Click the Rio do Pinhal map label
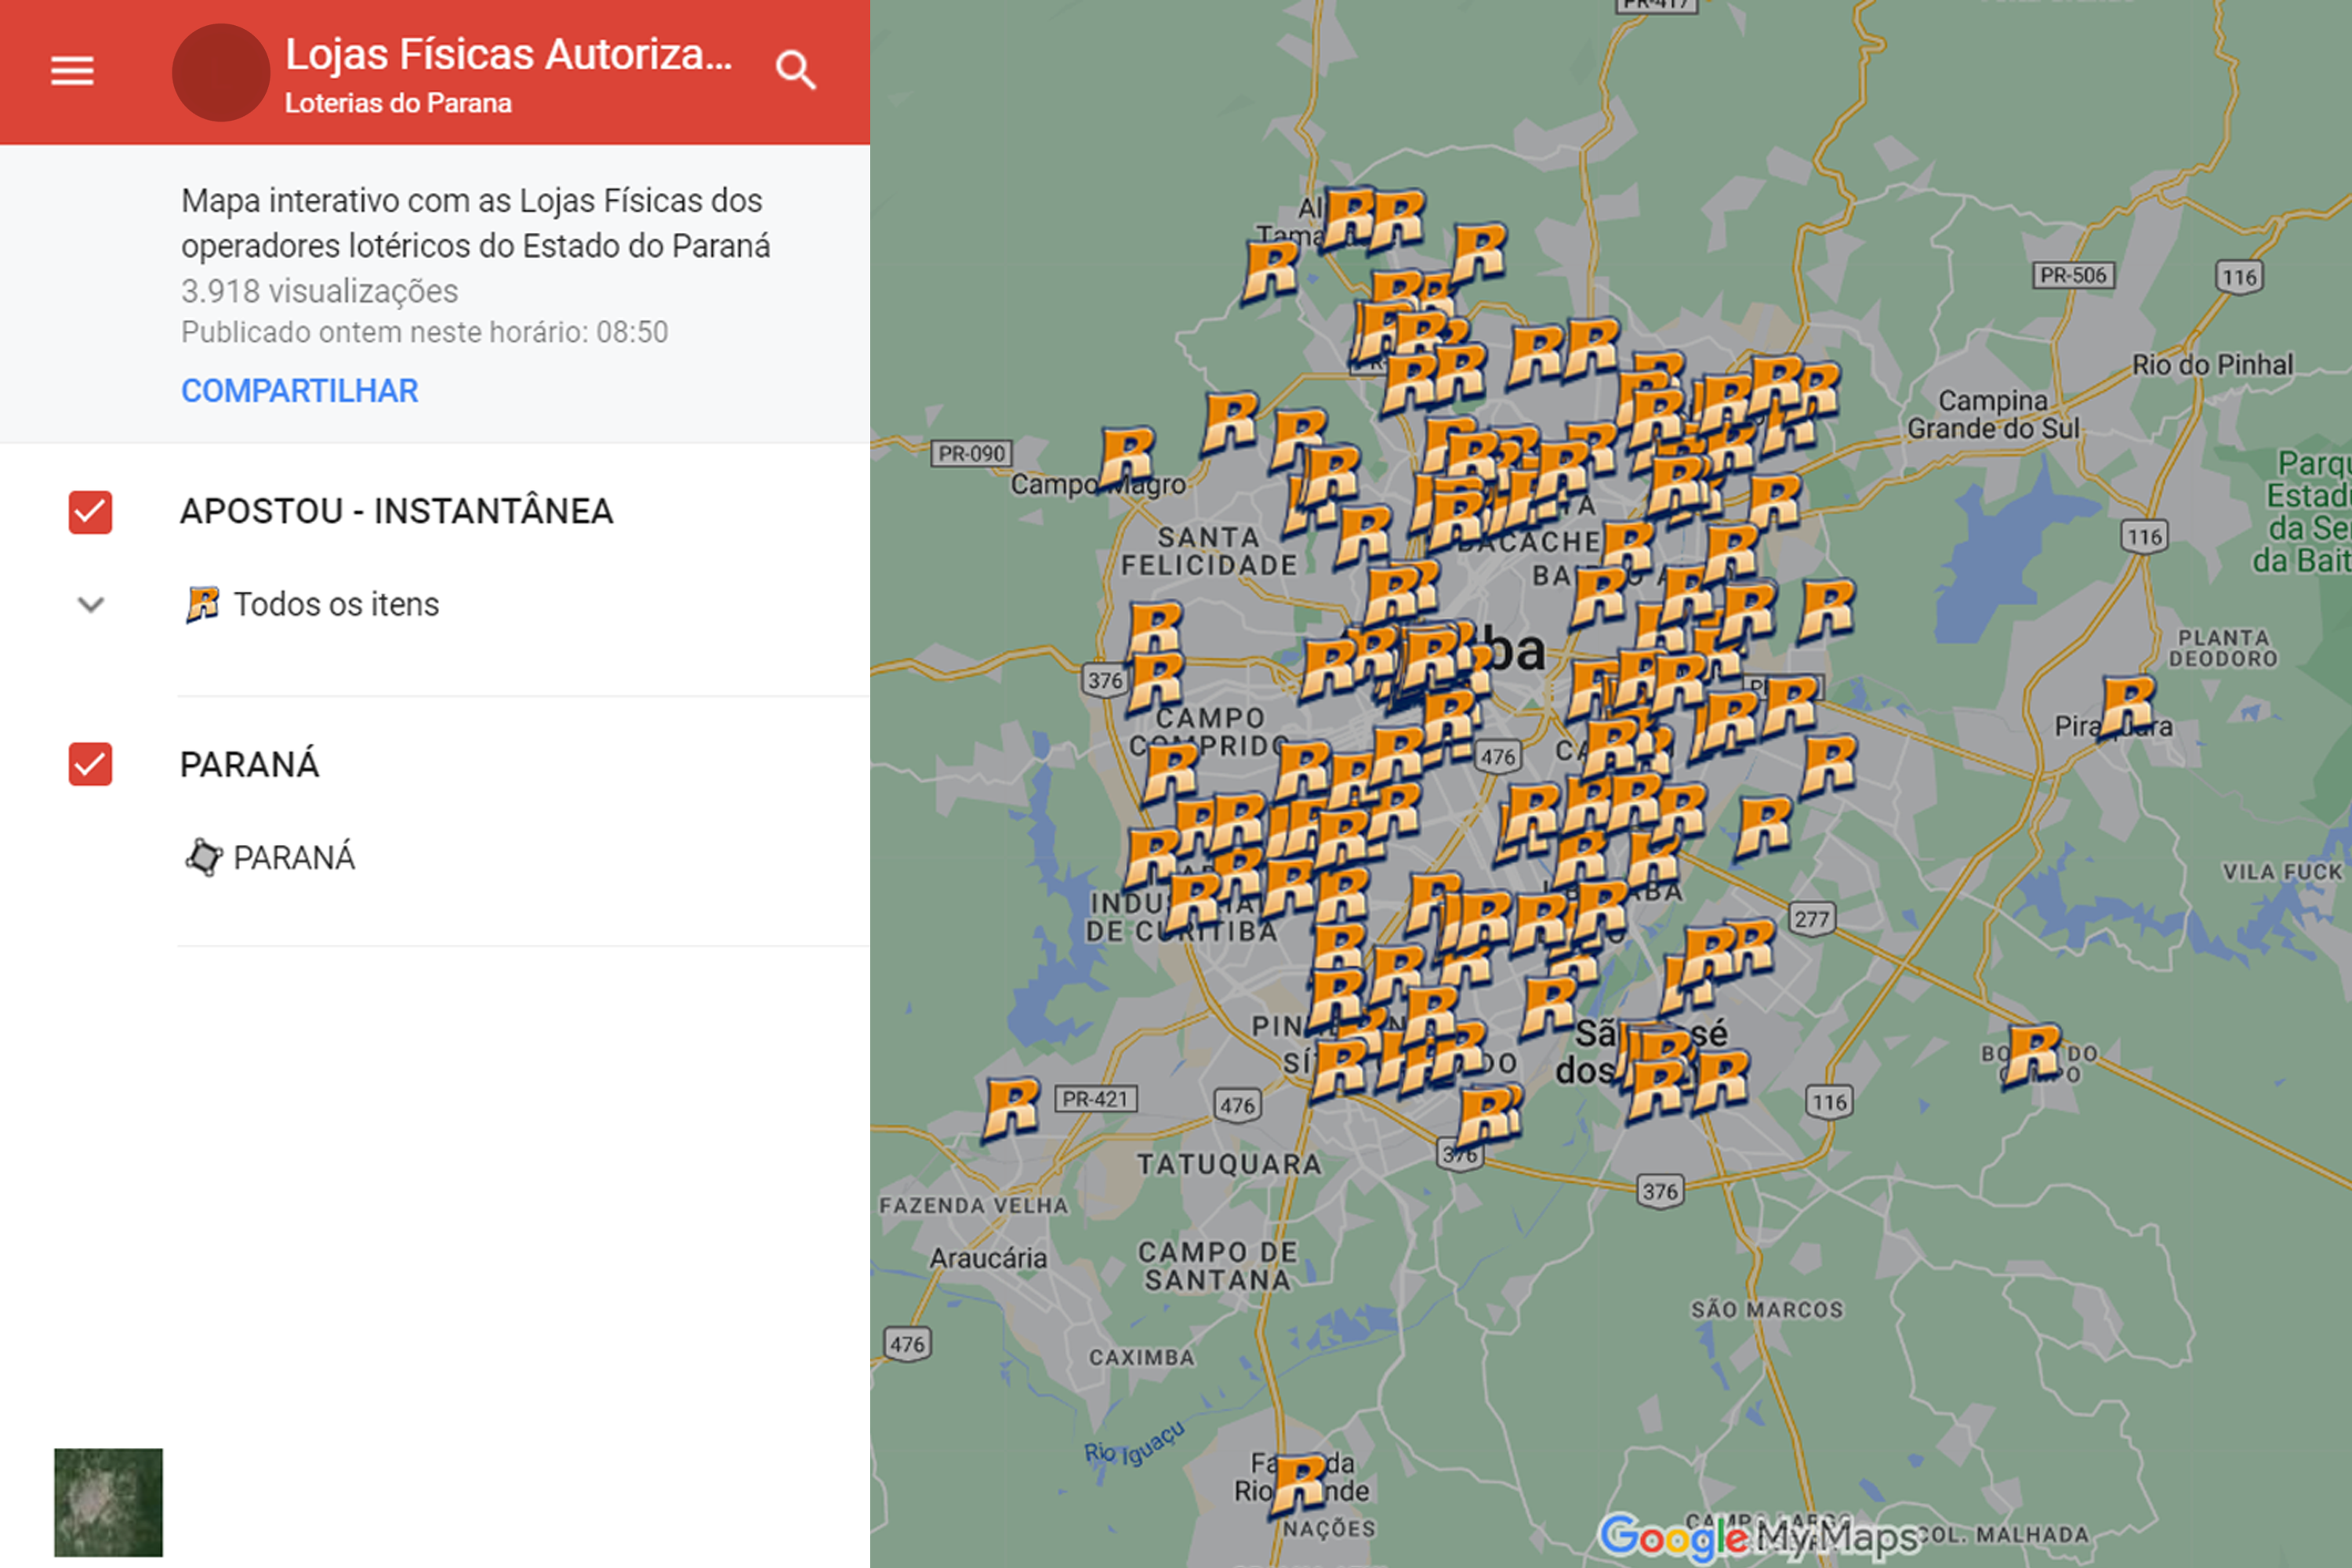The width and height of the screenshot is (2352, 1568). tap(2212, 364)
